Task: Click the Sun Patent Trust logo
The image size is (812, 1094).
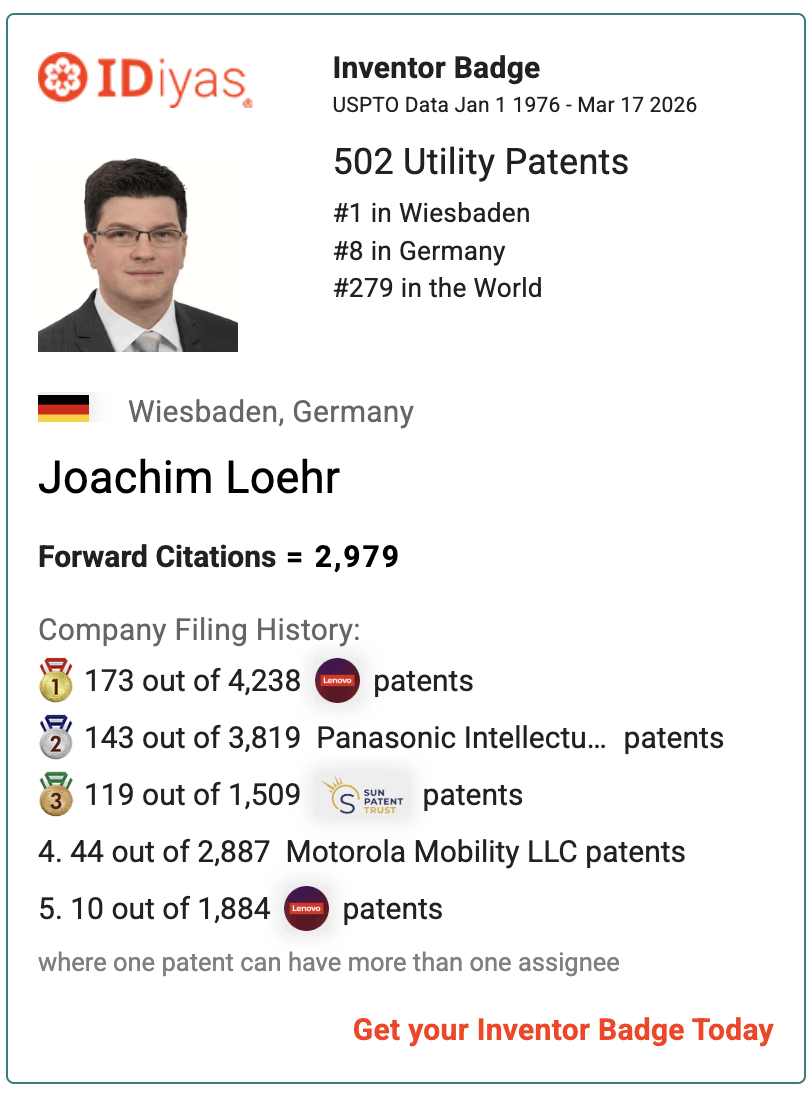Action: [x=362, y=795]
